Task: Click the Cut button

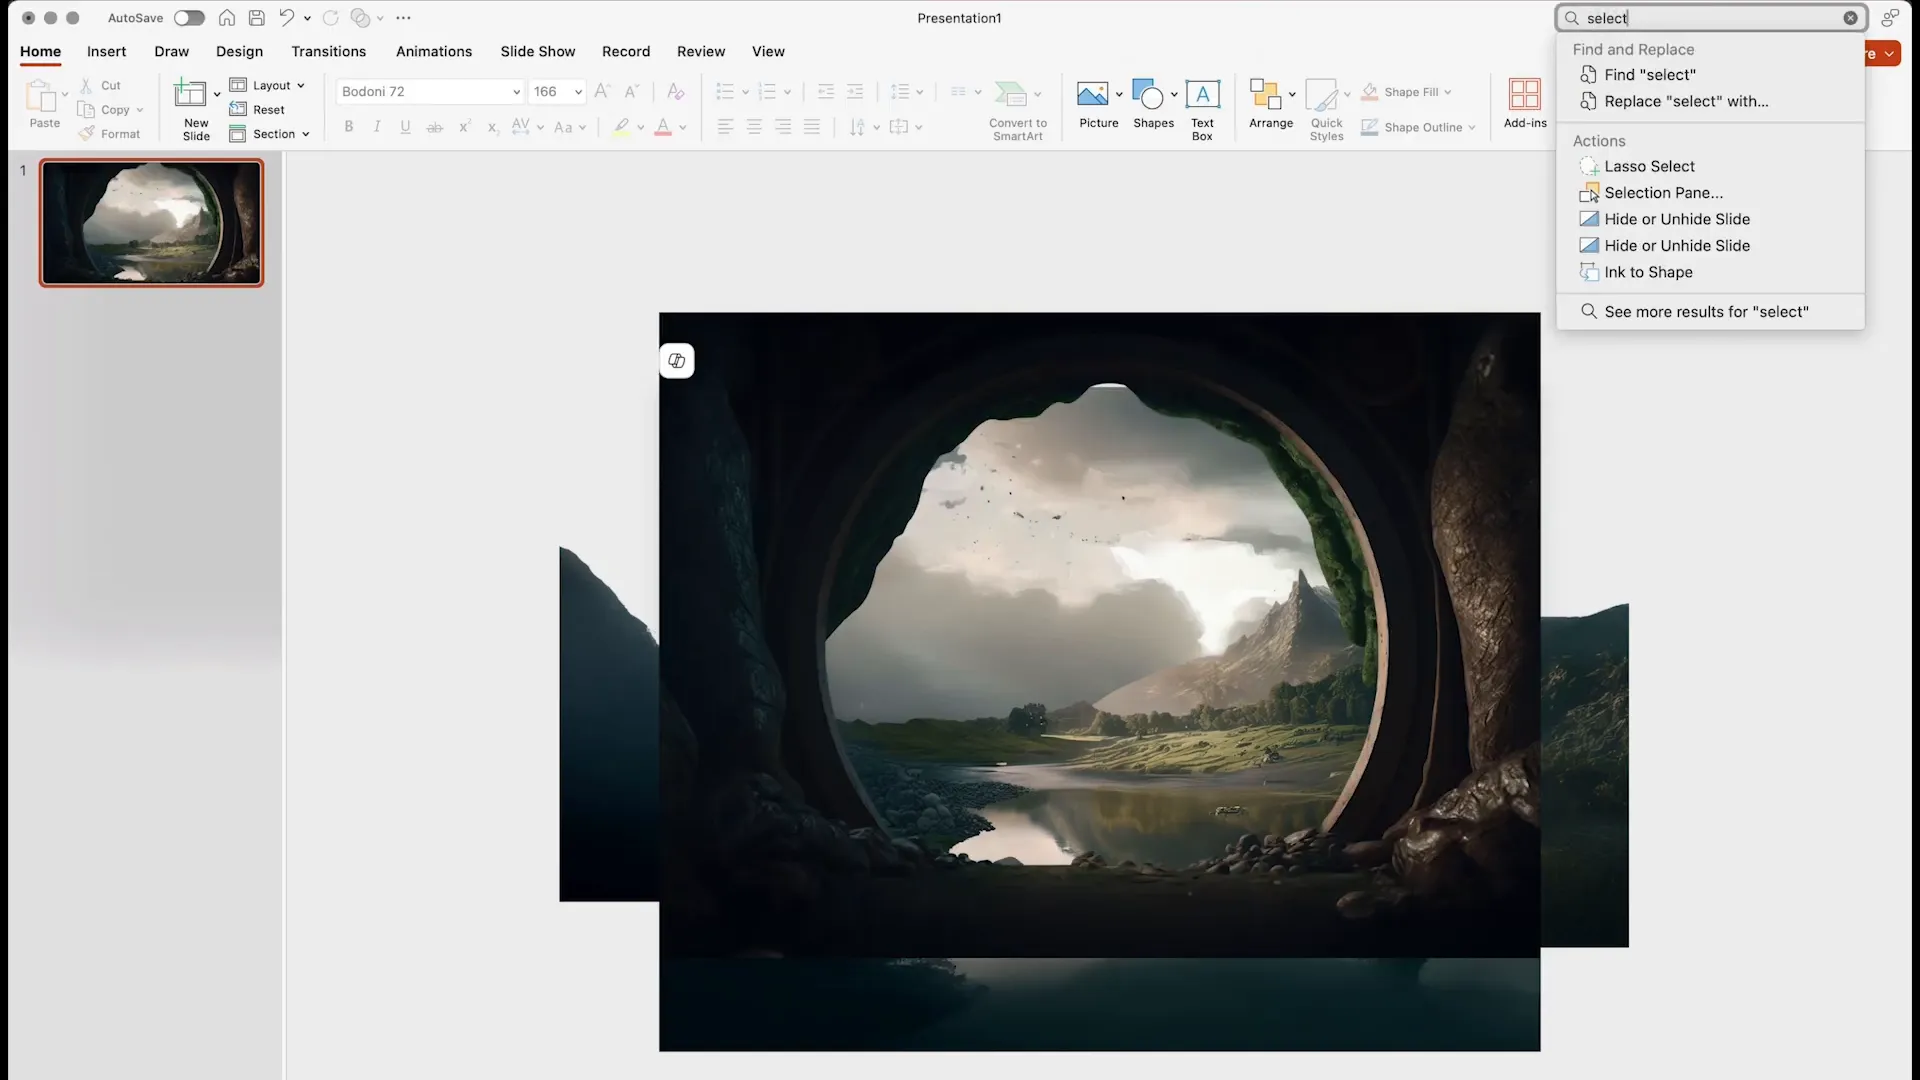Action: pyautogui.click(x=100, y=86)
